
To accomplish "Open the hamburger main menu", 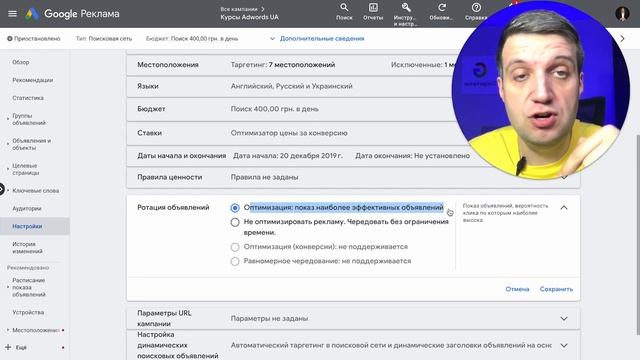I will [12, 13].
